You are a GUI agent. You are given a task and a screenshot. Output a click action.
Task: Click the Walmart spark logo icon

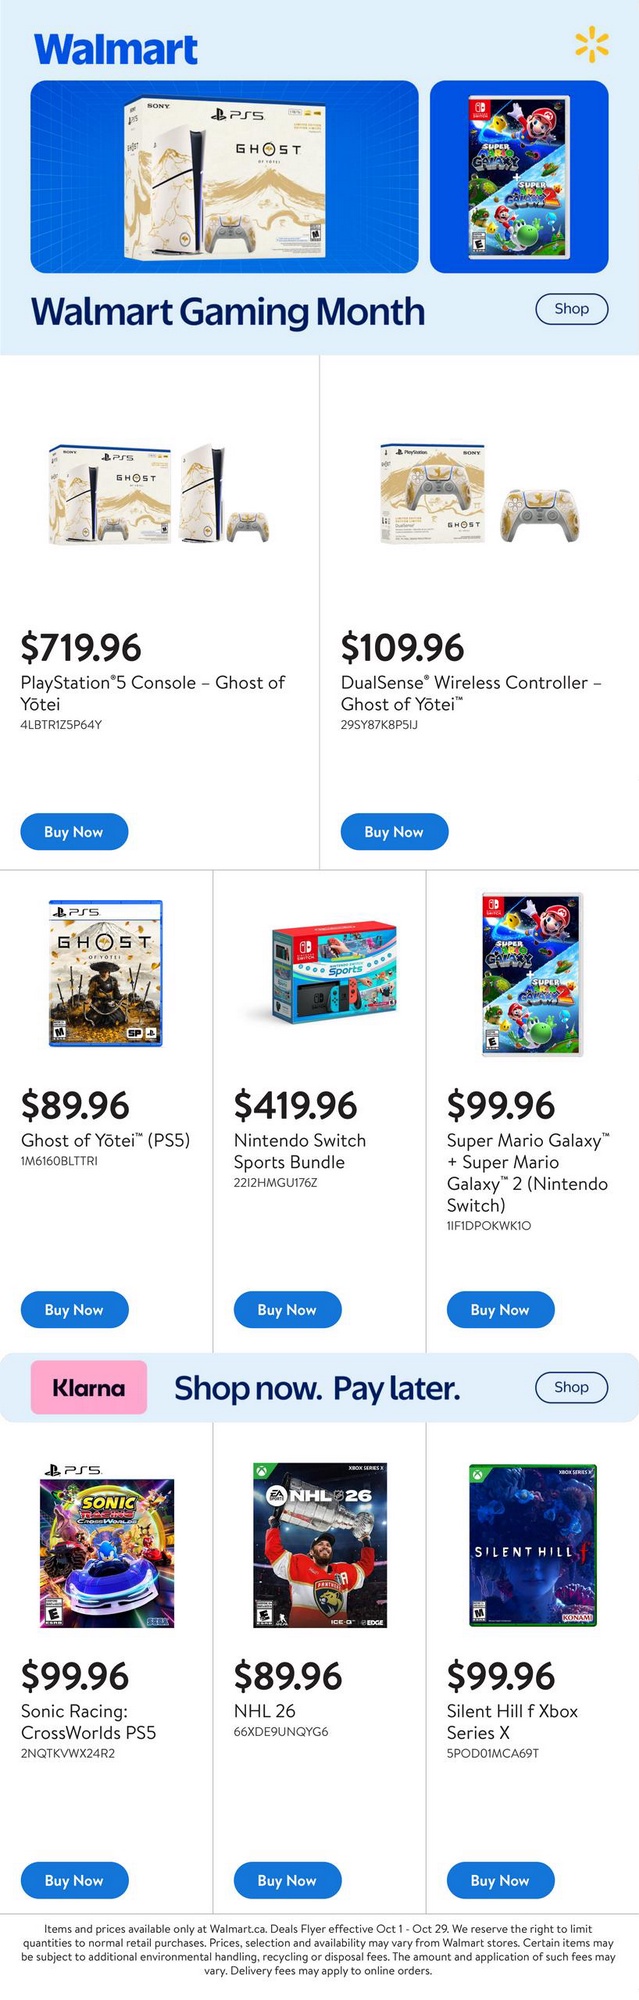coord(591,45)
